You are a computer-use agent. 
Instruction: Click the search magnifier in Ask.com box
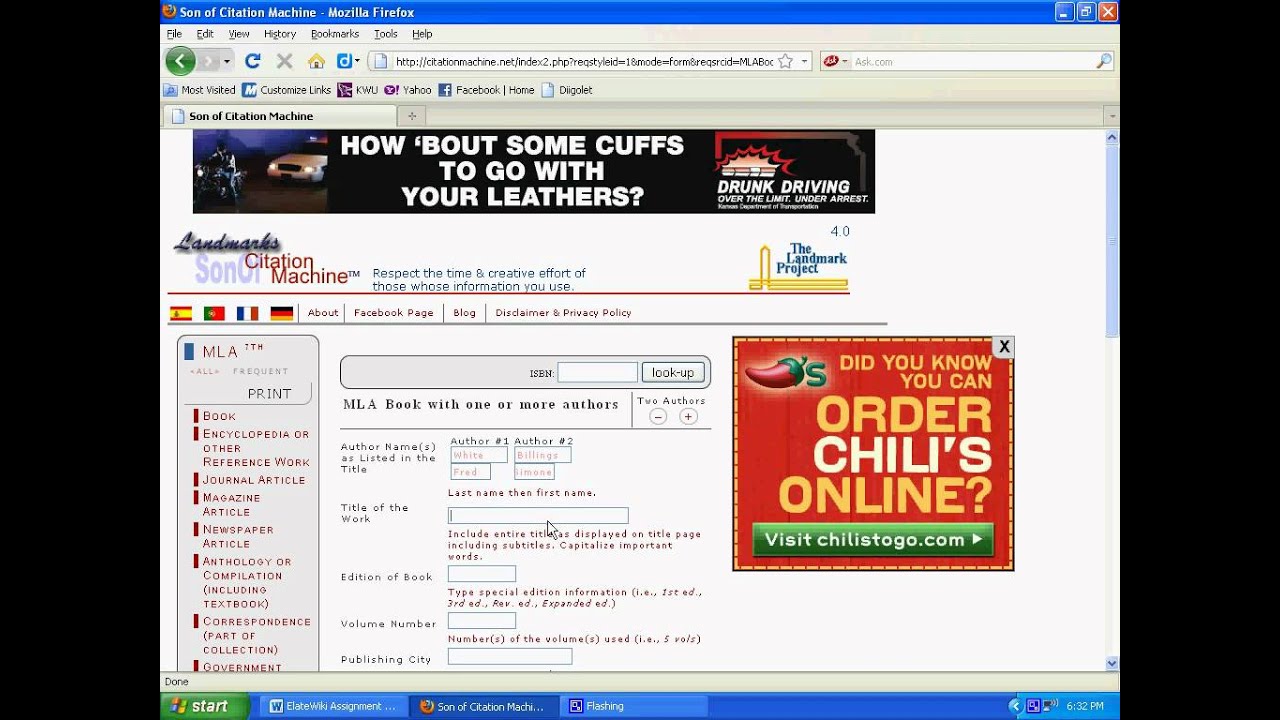click(1103, 61)
